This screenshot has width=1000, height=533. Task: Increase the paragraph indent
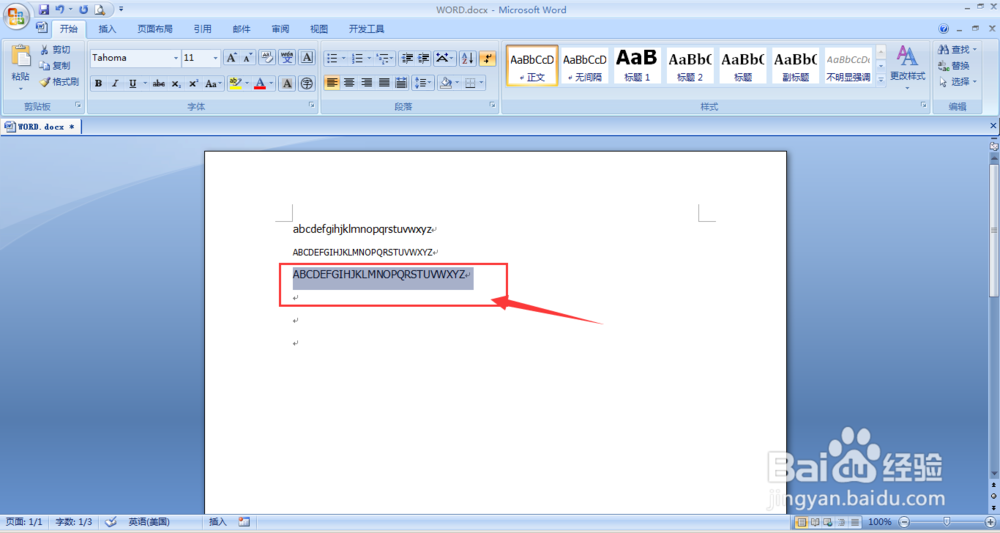[423, 59]
